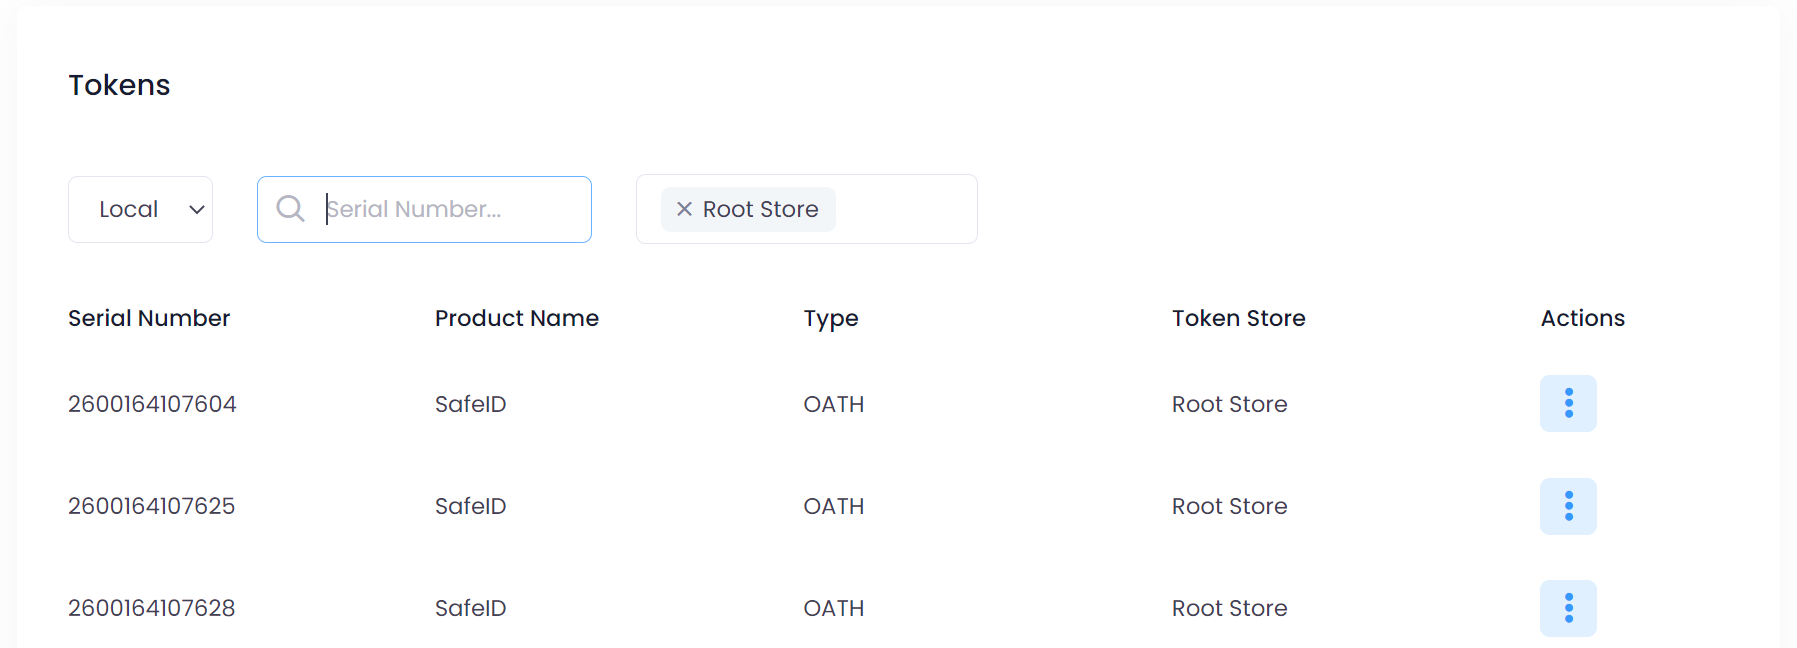Focus the Serial Number search field

point(450,209)
